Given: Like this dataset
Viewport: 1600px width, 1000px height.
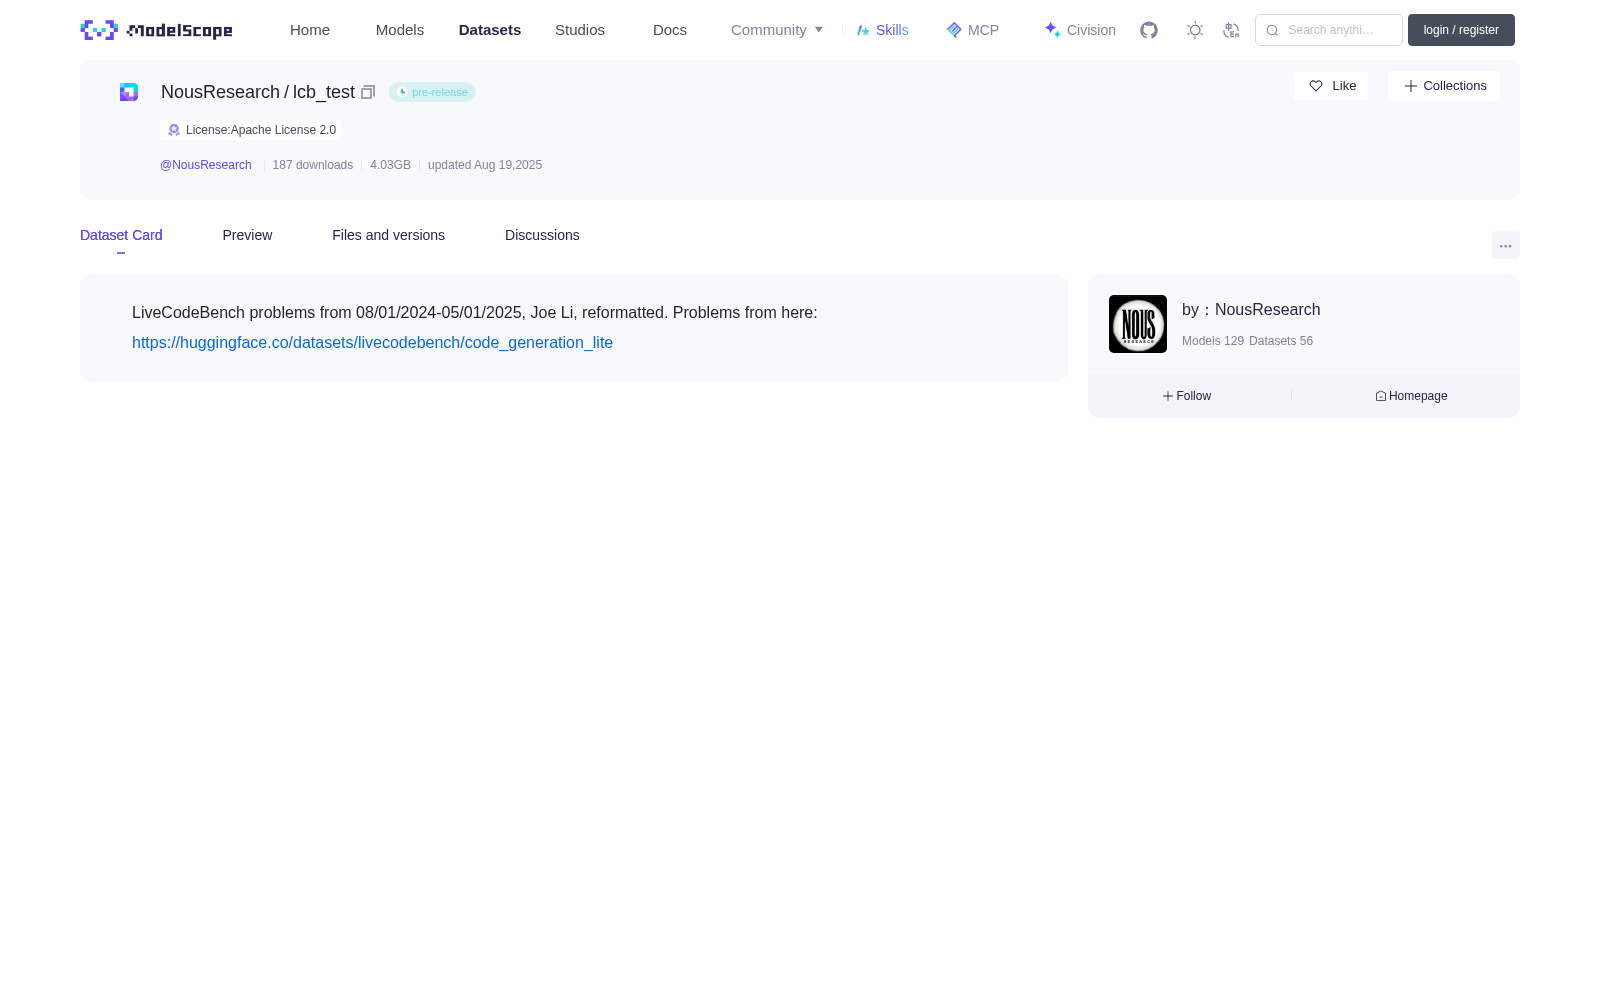Looking at the screenshot, I should coord(1331,86).
